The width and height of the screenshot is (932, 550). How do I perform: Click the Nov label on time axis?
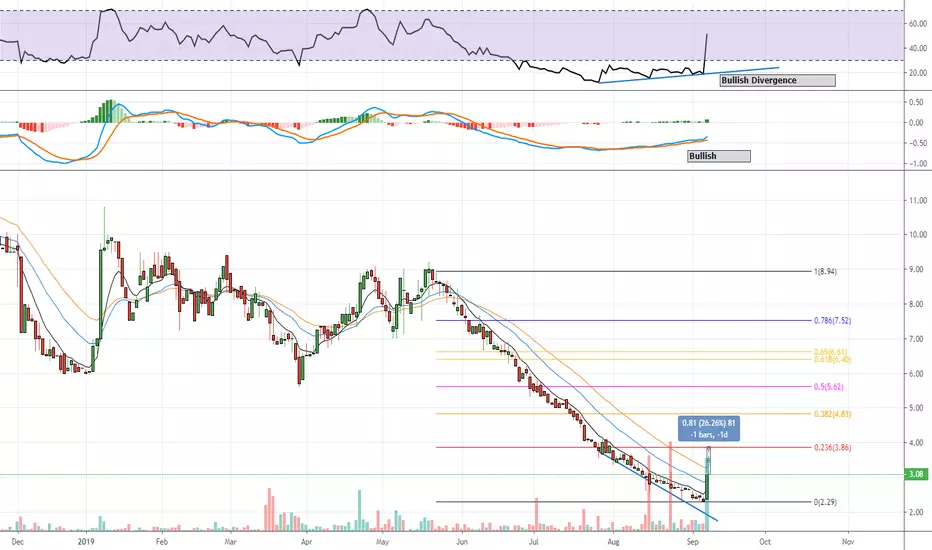(x=848, y=542)
